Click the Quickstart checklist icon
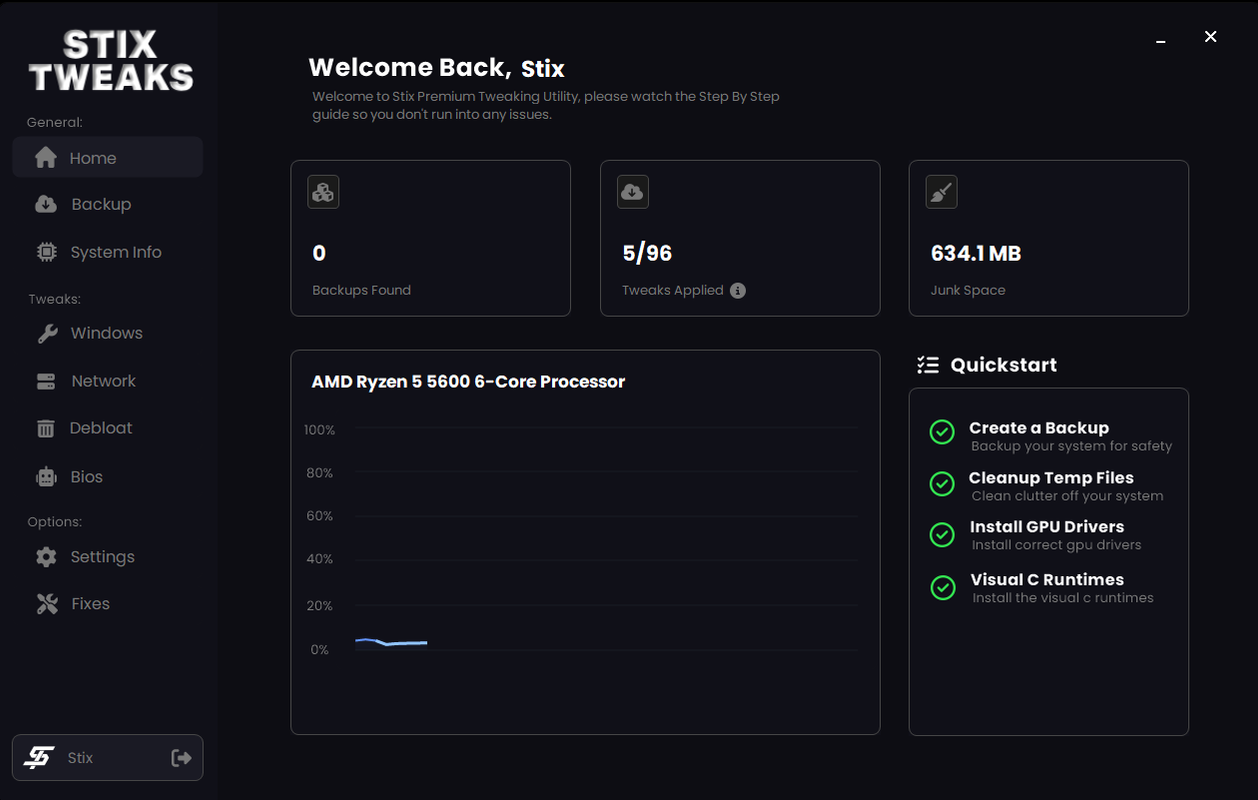The image size is (1258, 800). (928, 364)
